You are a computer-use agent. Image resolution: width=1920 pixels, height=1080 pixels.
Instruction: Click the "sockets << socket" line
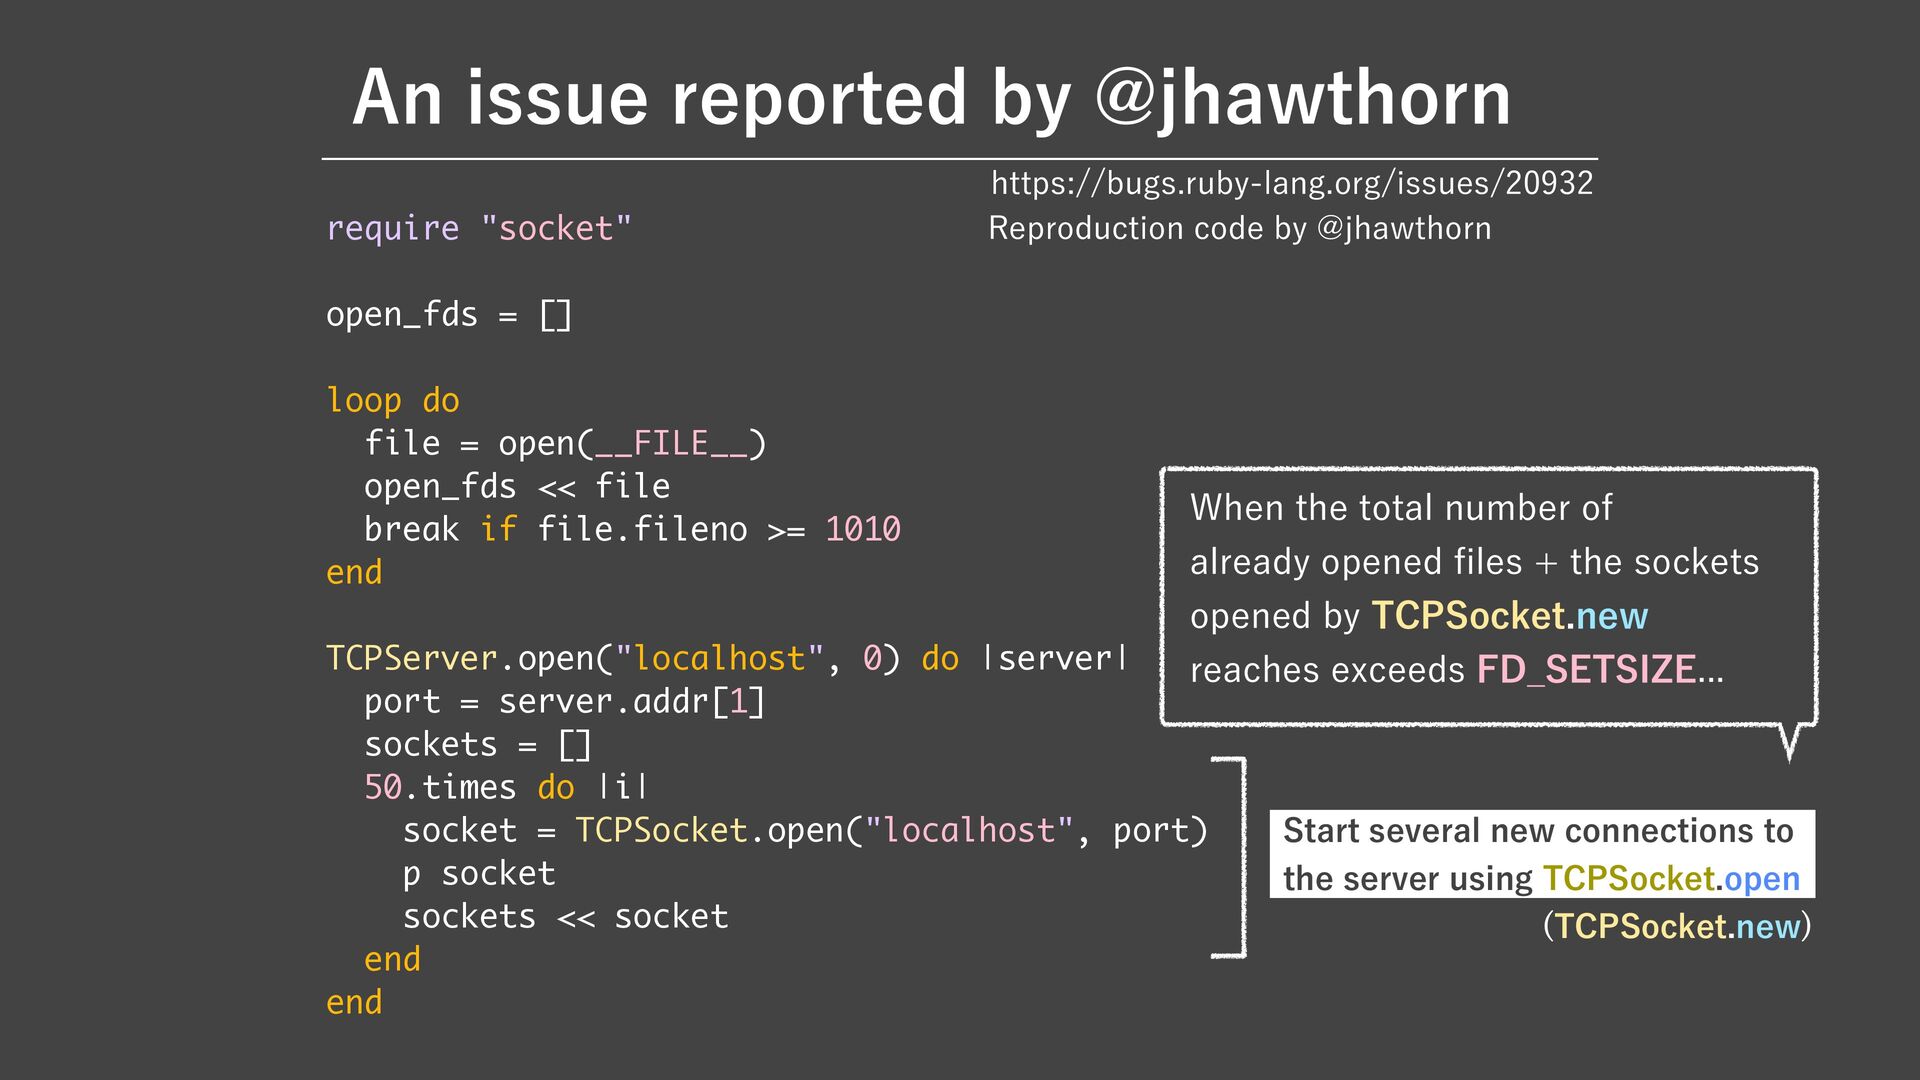[x=565, y=916]
